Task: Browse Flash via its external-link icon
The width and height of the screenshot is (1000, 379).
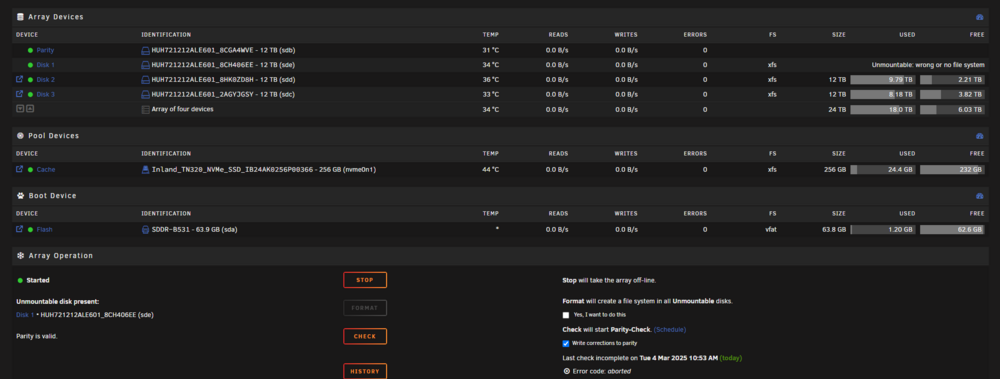Action: tap(19, 229)
